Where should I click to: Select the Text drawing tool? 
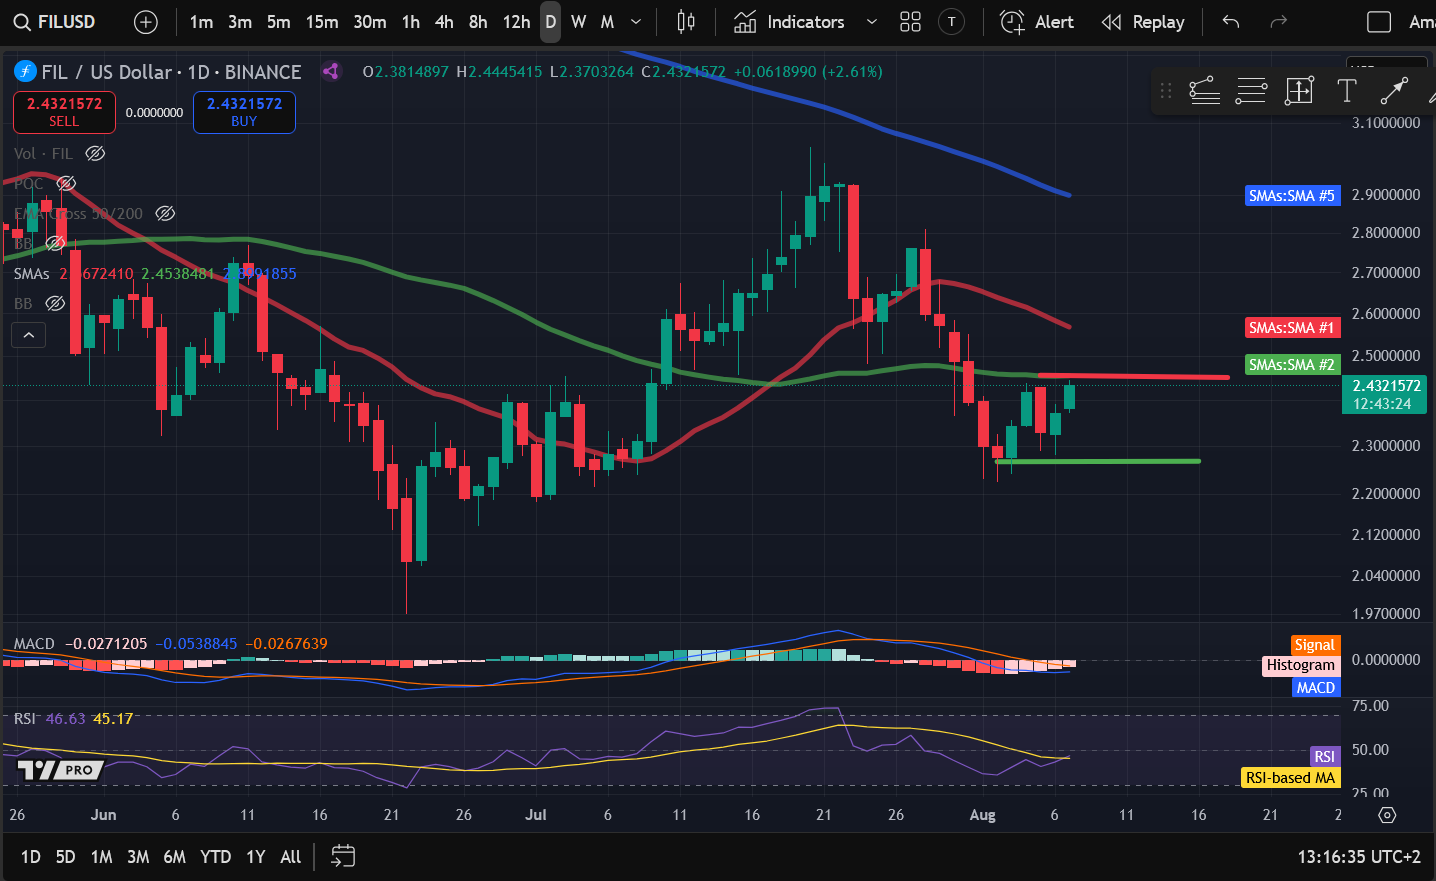click(1347, 91)
